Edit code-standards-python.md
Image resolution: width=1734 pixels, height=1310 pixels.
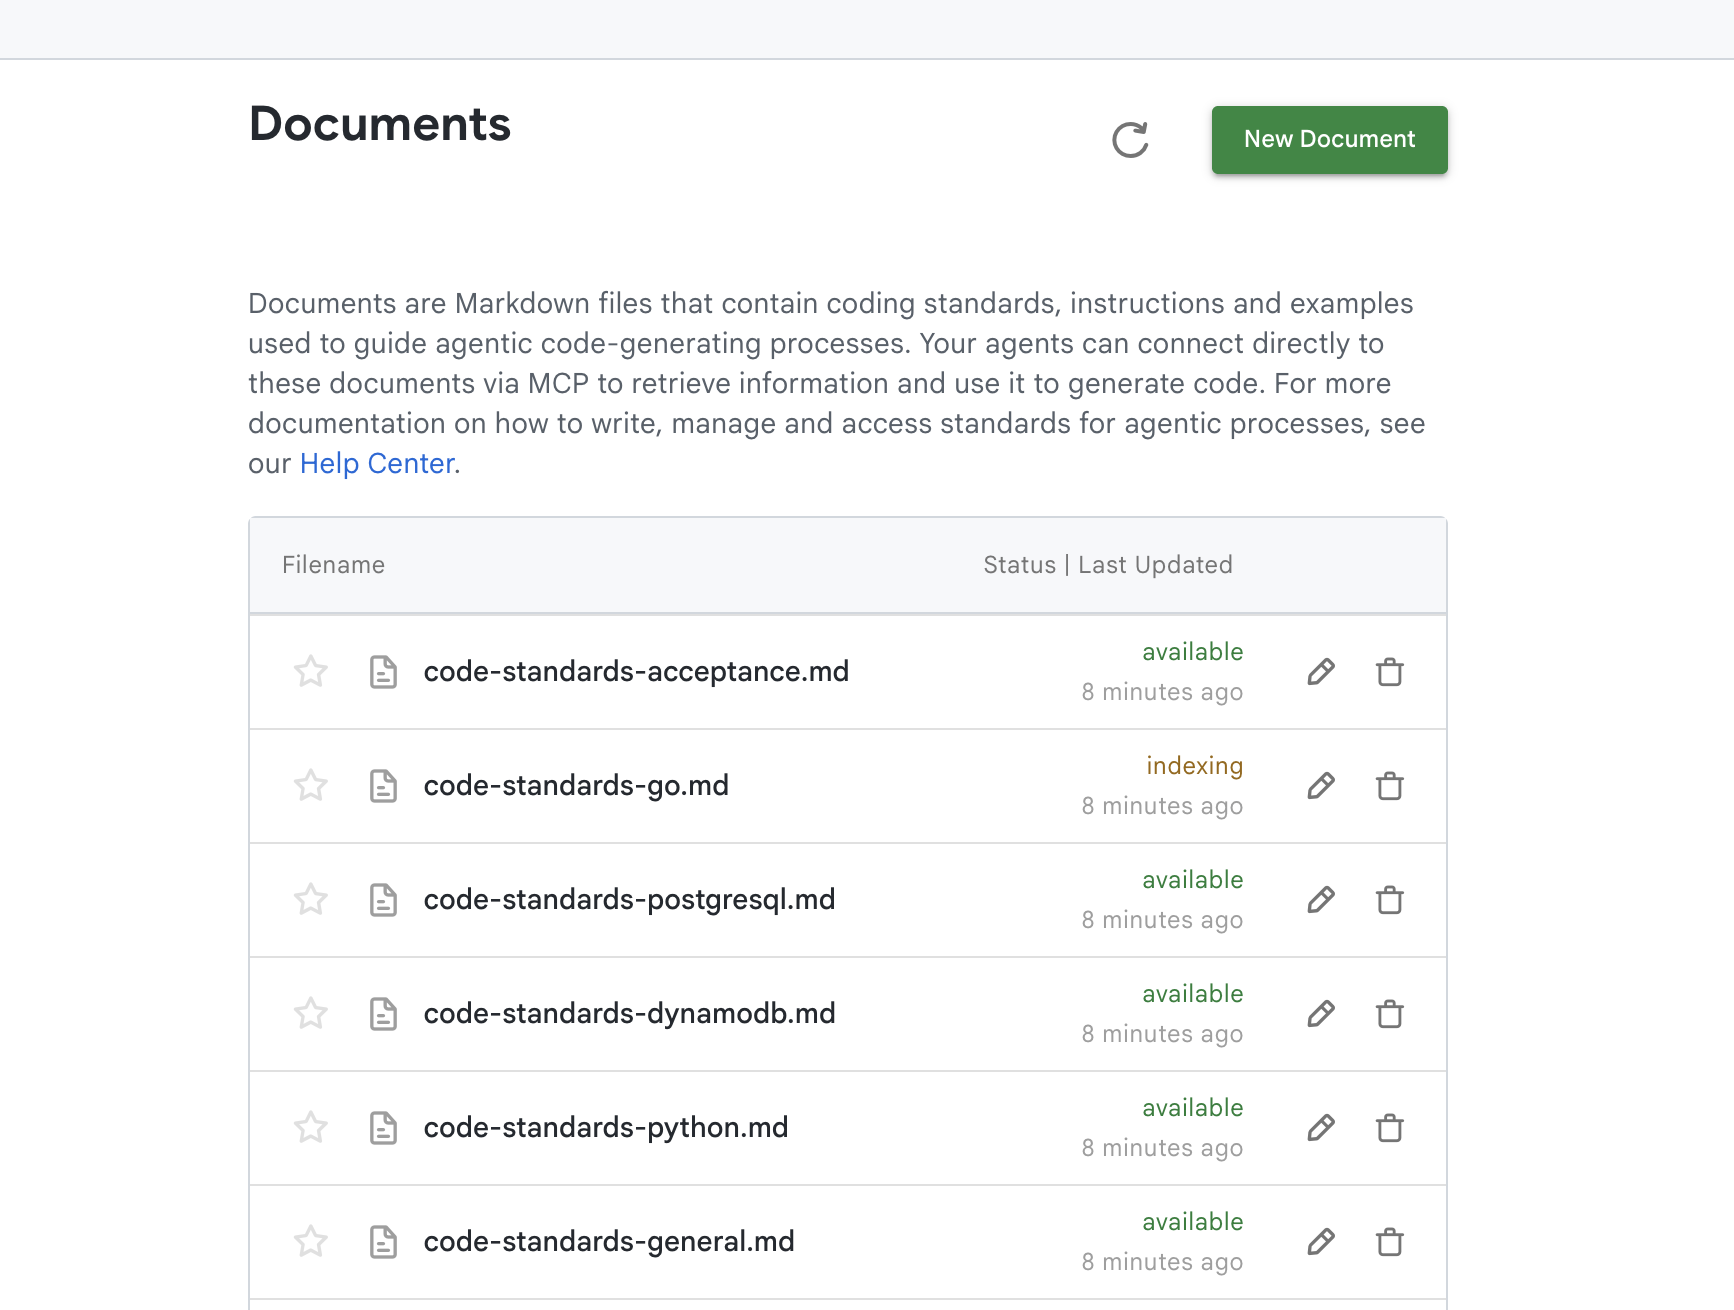click(1320, 1127)
